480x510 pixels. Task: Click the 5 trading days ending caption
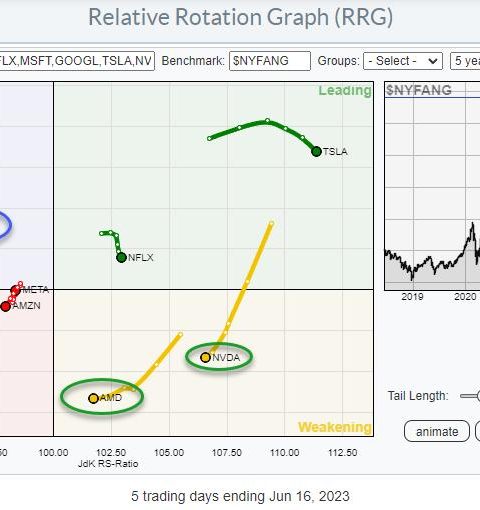(240, 496)
